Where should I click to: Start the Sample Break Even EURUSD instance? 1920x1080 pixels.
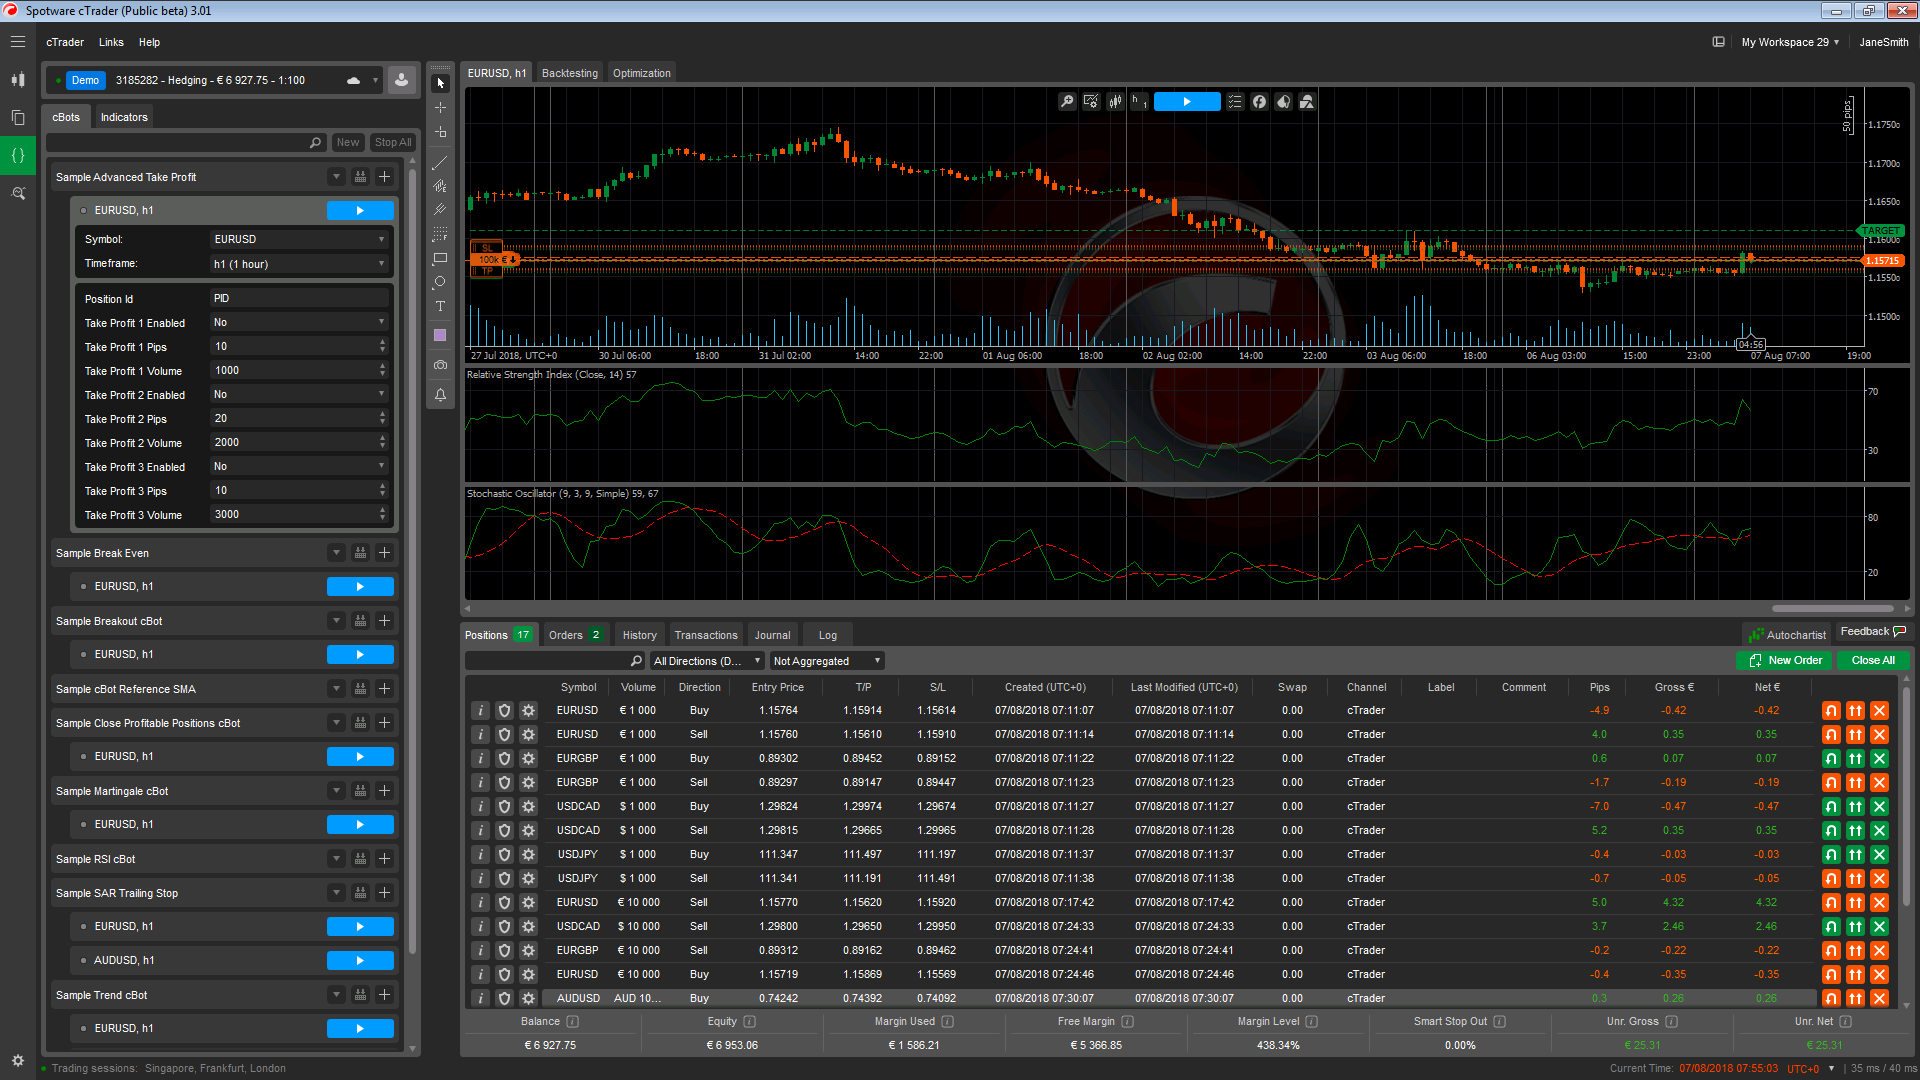tap(360, 587)
